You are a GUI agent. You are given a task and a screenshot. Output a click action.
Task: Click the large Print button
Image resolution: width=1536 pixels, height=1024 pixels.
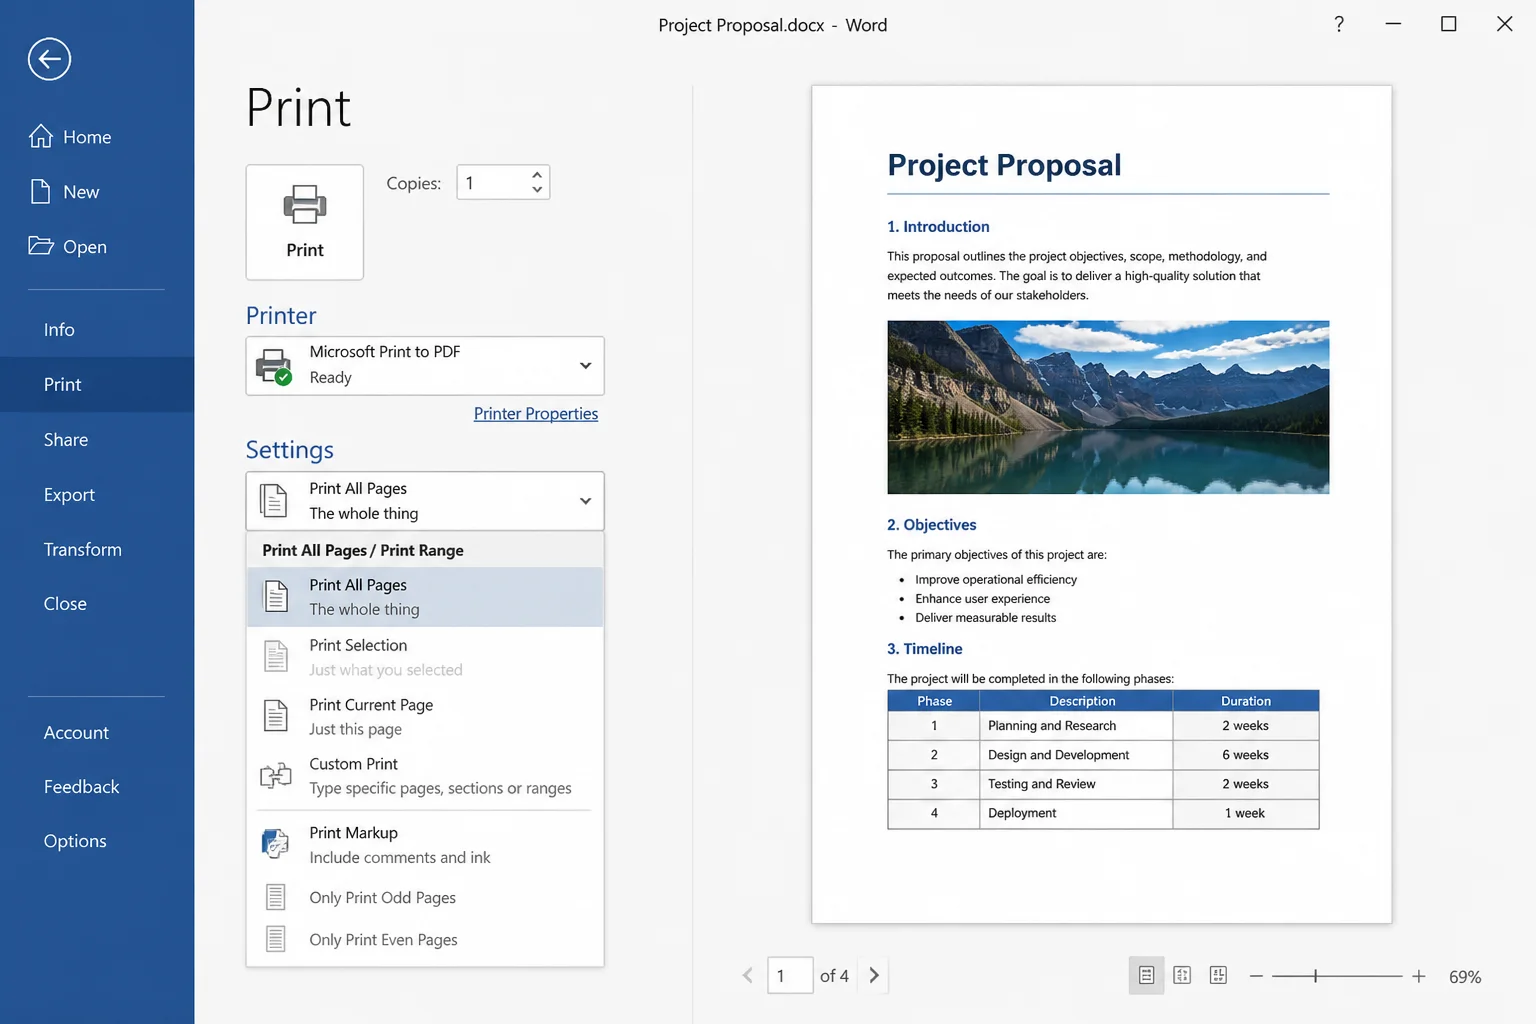click(305, 222)
